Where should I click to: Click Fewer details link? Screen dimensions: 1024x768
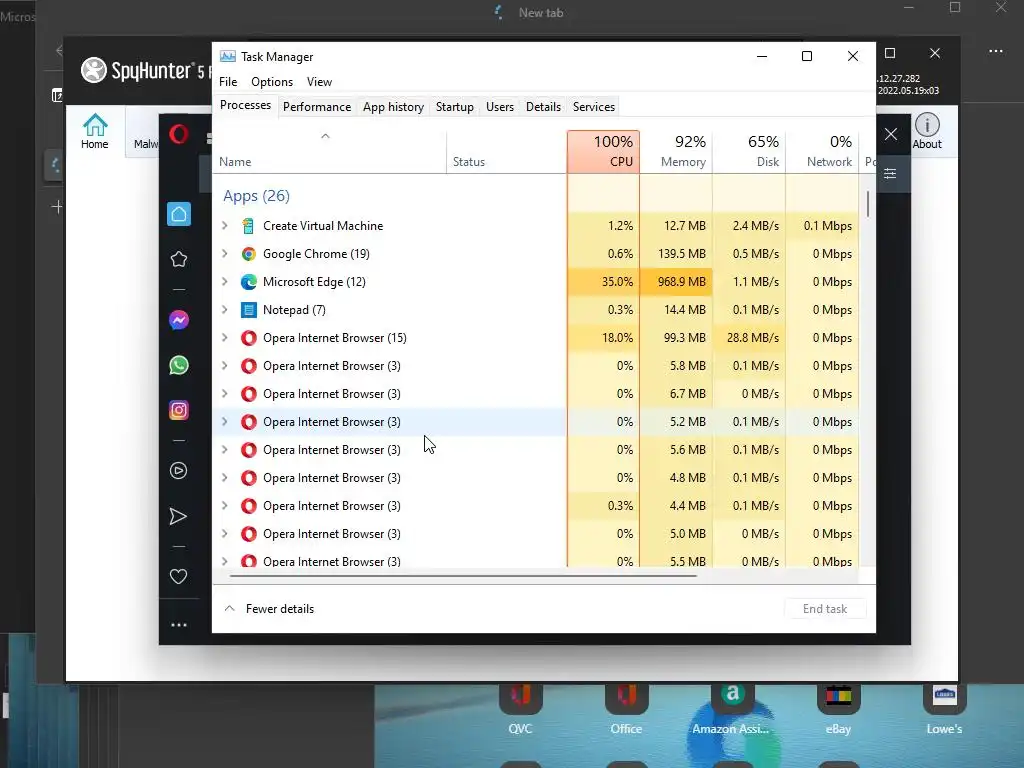click(280, 609)
